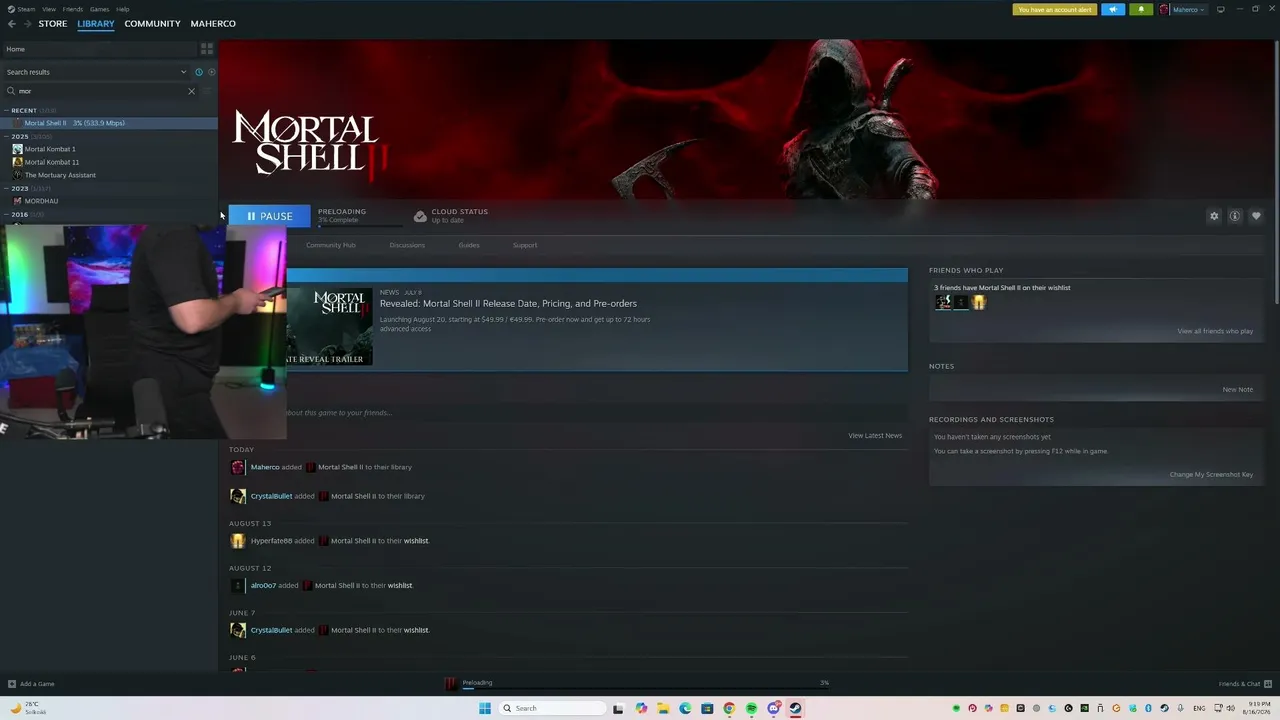The height and width of the screenshot is (720, 1280).
Task: Switch to the LIBRARY tab
Action: click(x=96, y=24)
